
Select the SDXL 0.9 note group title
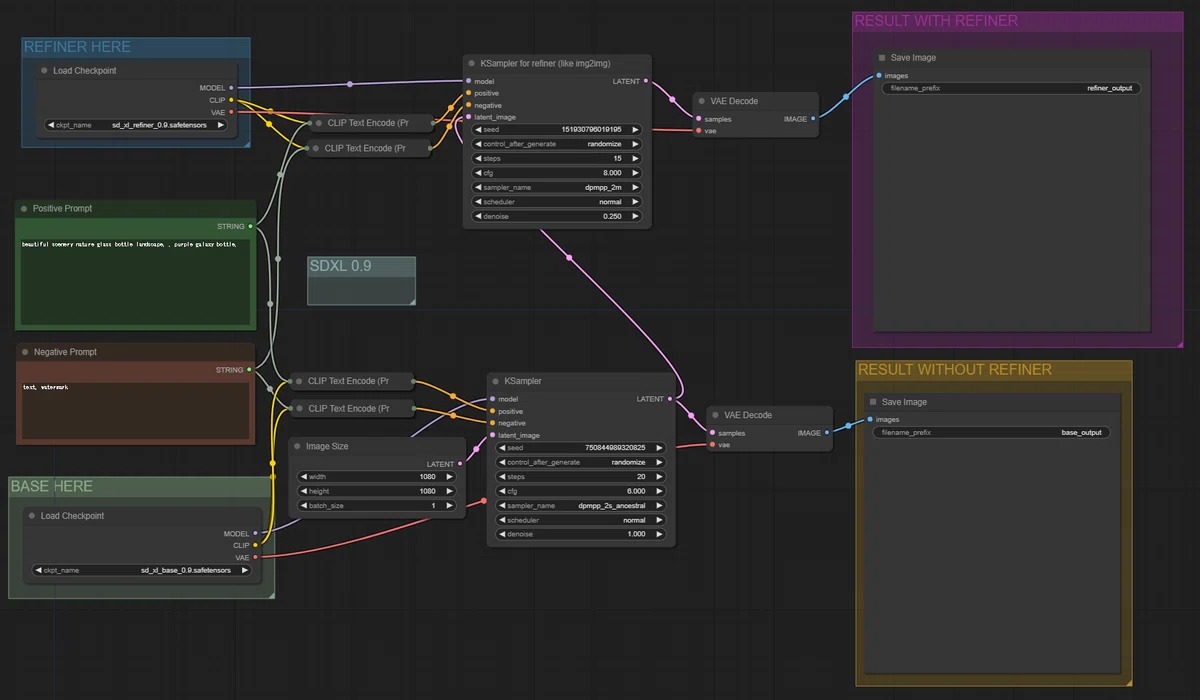tap(340, 266)
